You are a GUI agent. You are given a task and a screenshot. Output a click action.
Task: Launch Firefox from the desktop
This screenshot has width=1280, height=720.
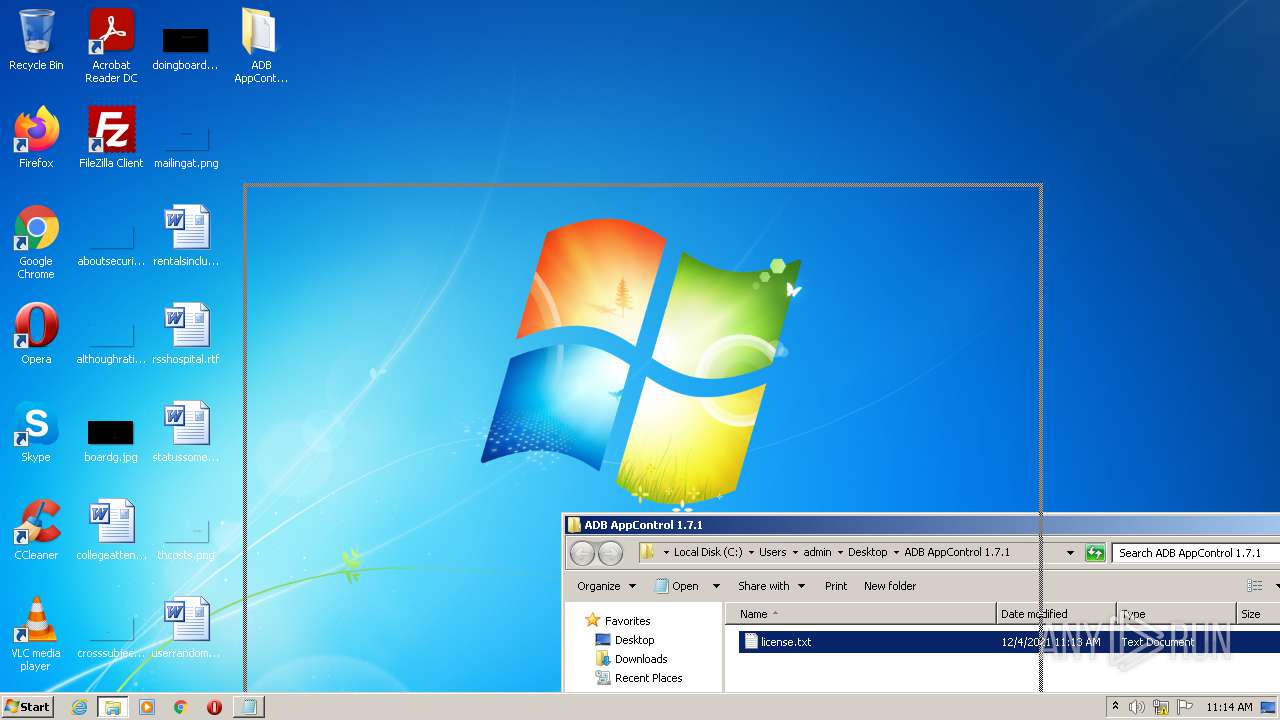(x=36, y=138)
